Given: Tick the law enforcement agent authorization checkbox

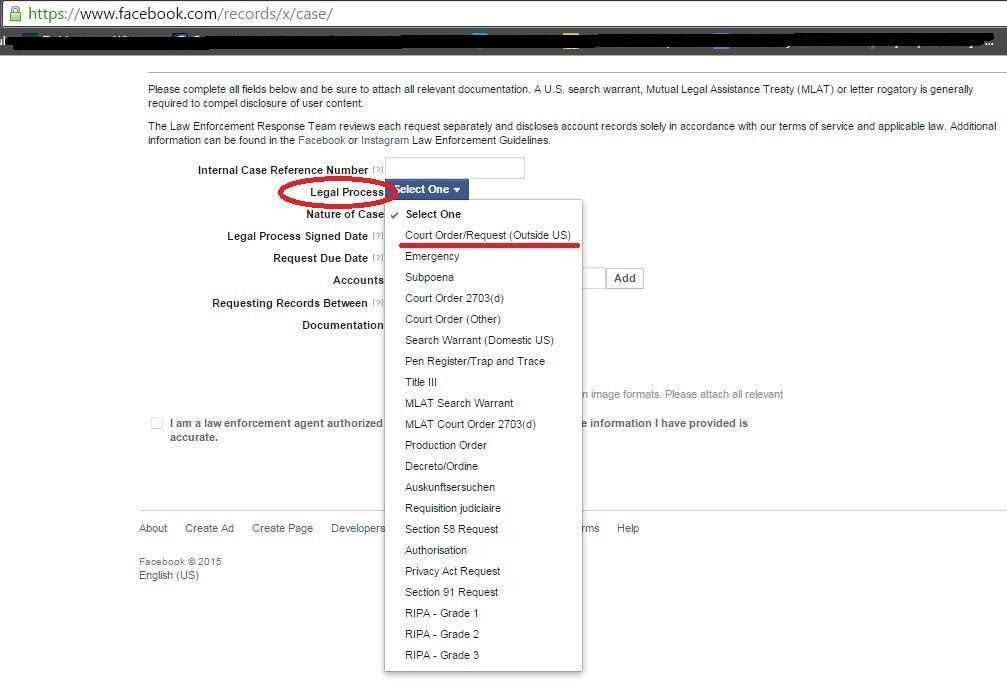Looking at the screenshot, I should [x=157, y=423].
